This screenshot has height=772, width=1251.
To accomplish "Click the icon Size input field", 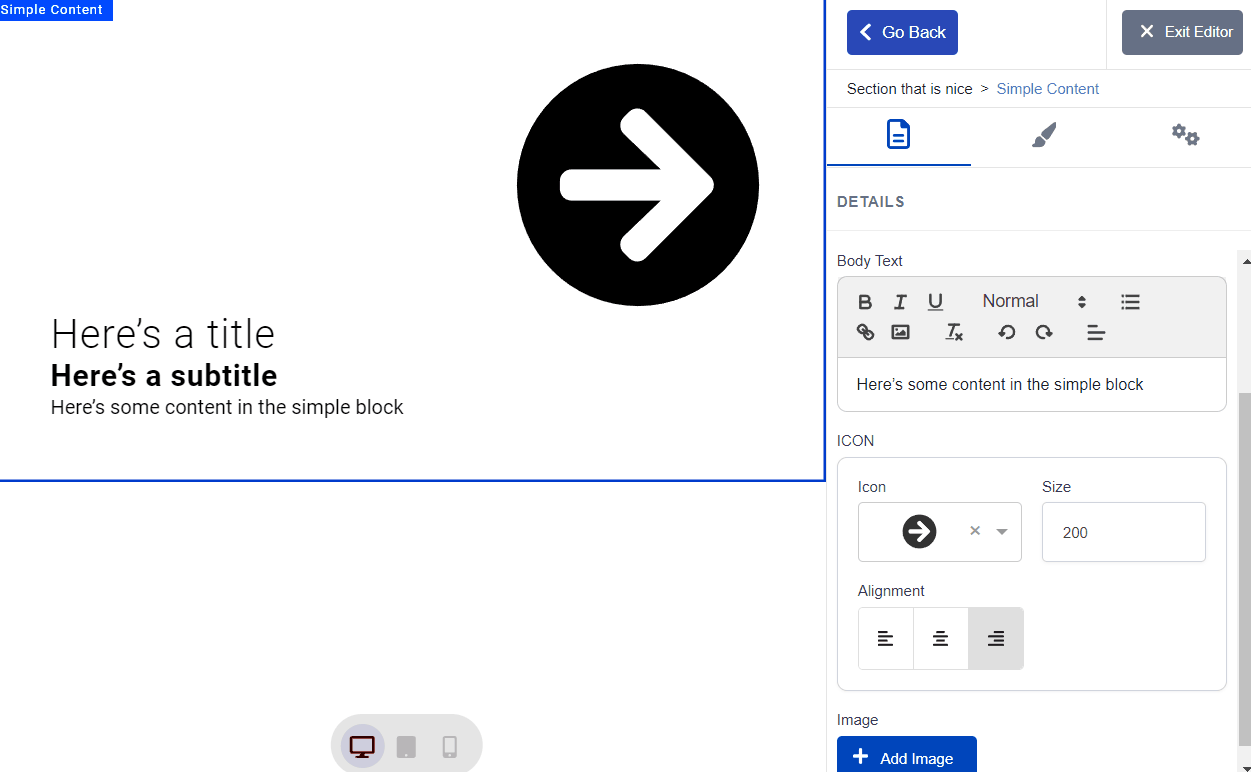I will (x=1123, y=532).
